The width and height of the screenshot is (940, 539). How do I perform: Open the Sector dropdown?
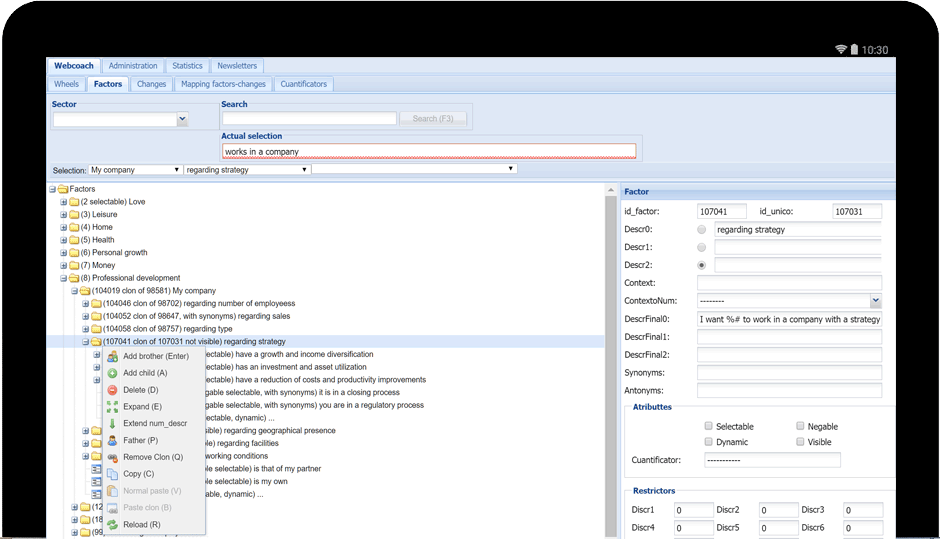[182, 119]
